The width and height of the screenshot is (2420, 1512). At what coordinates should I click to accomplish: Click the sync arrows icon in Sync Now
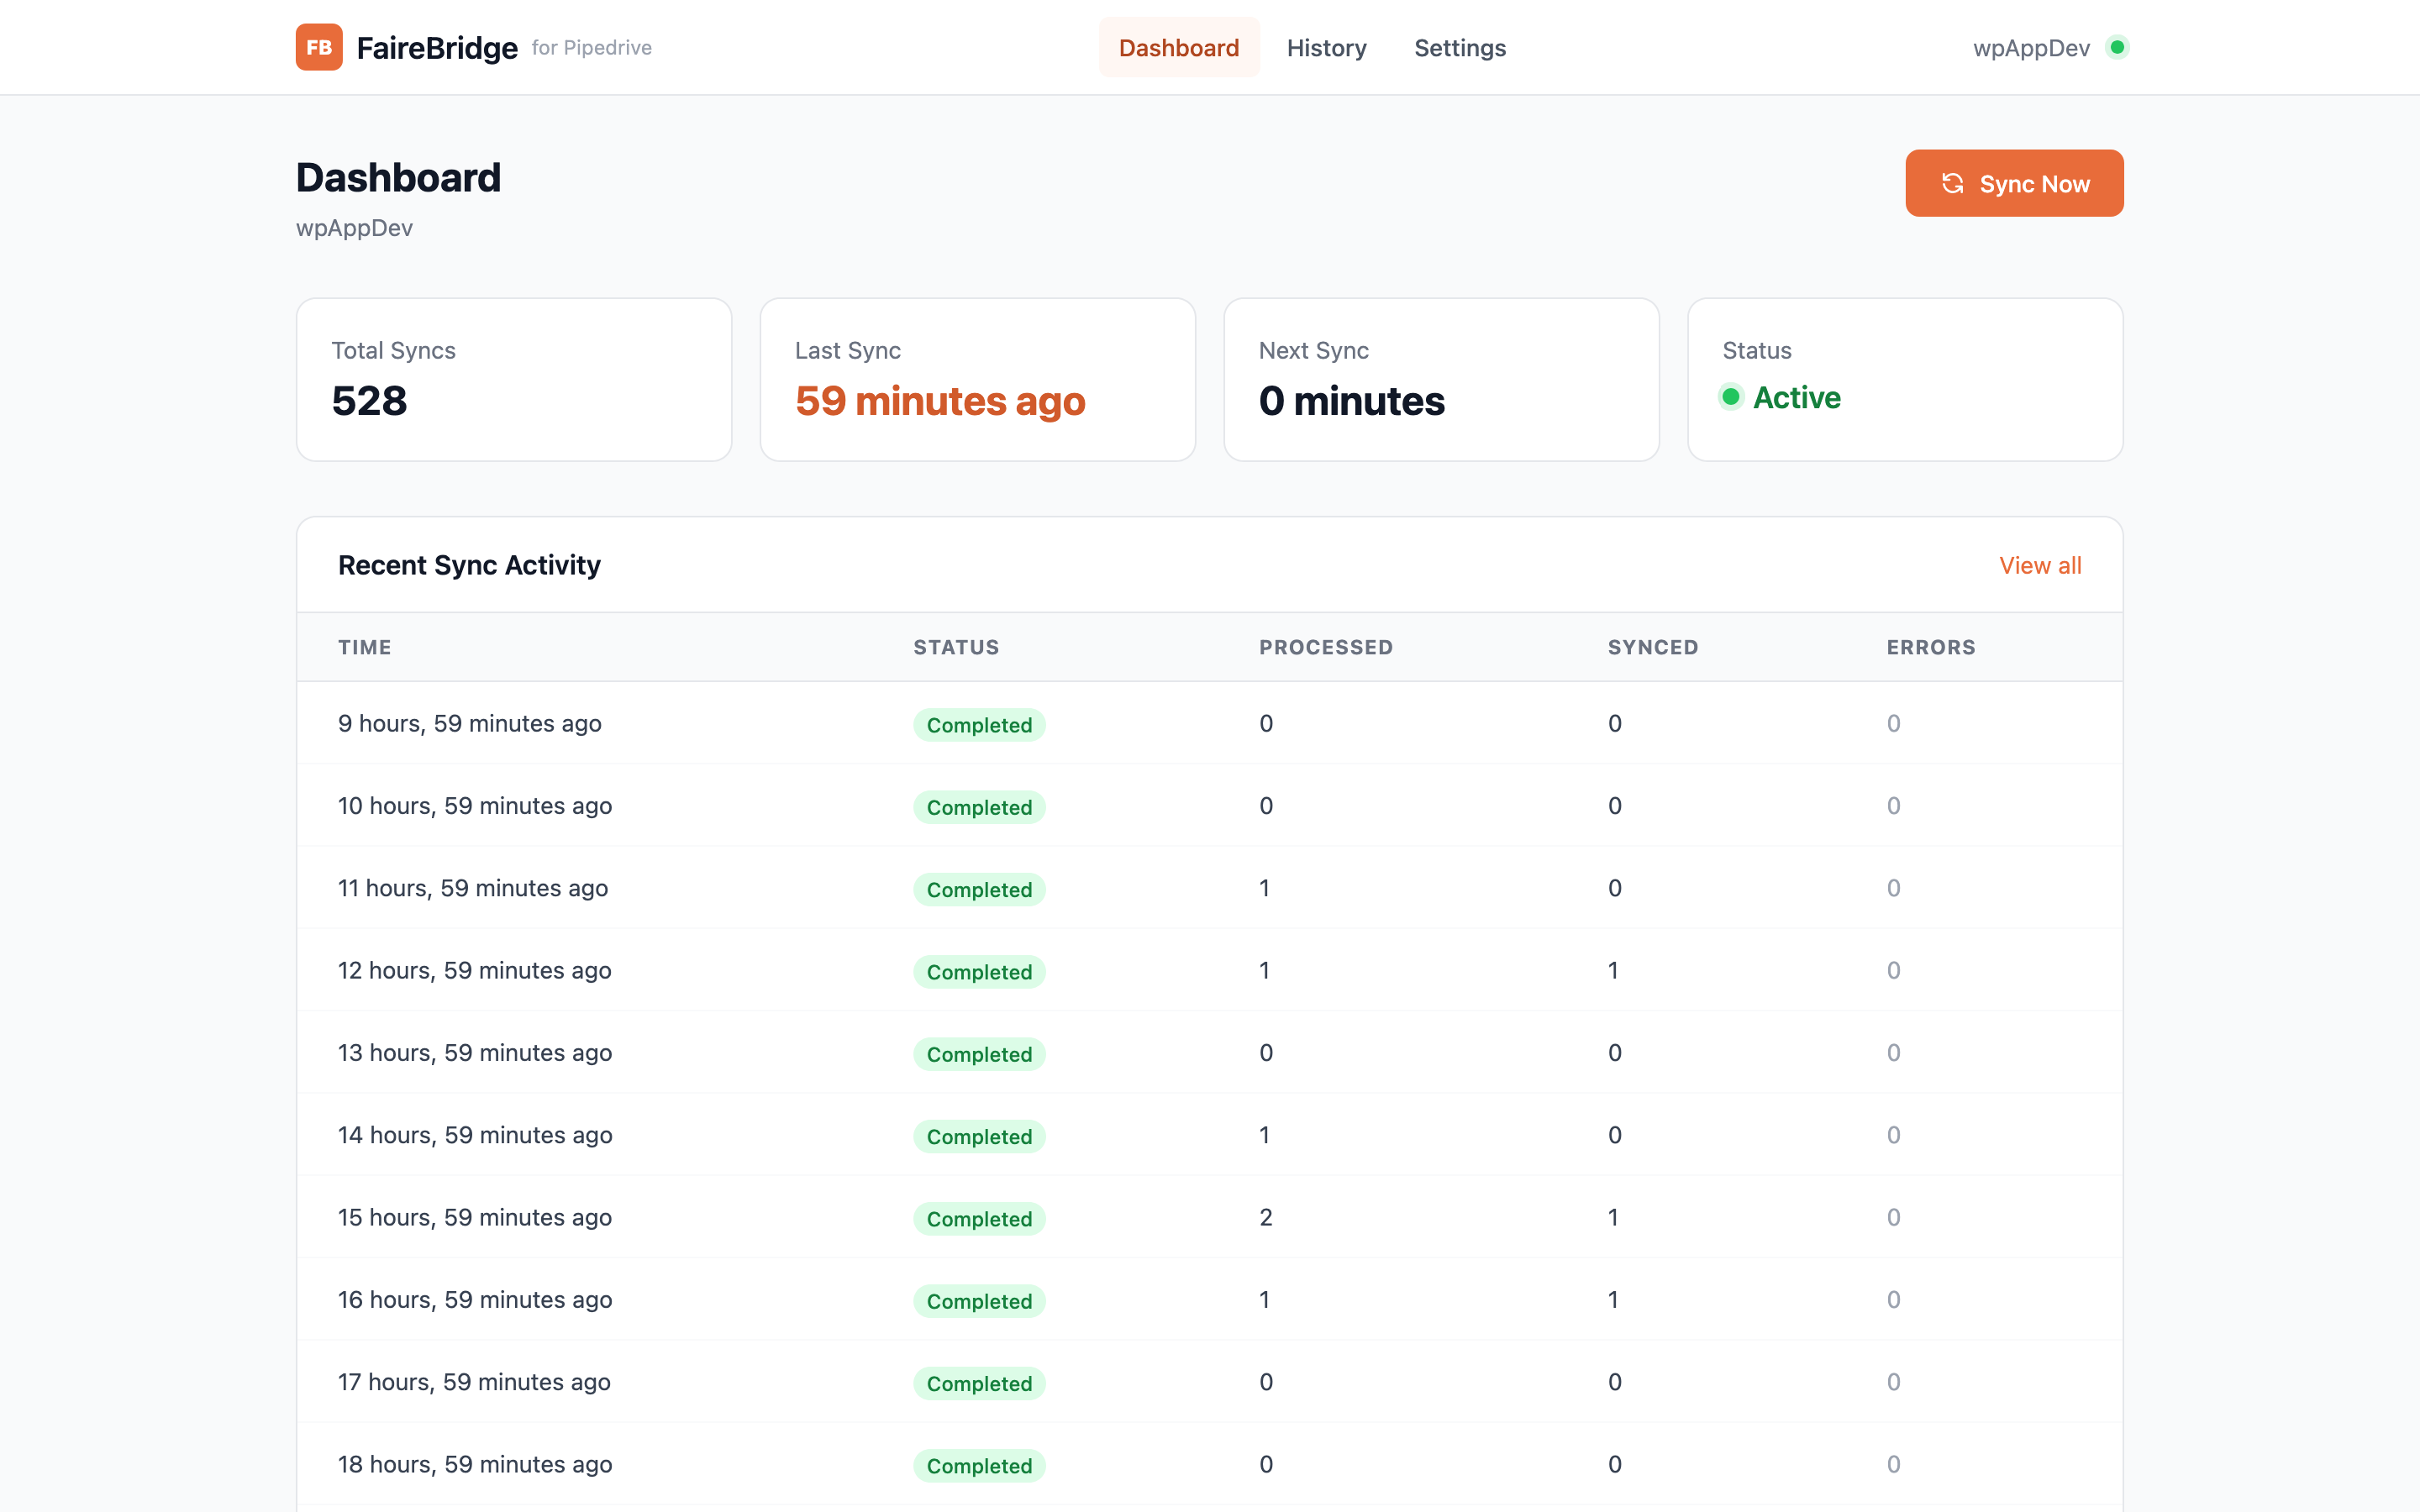[1952, 183]
